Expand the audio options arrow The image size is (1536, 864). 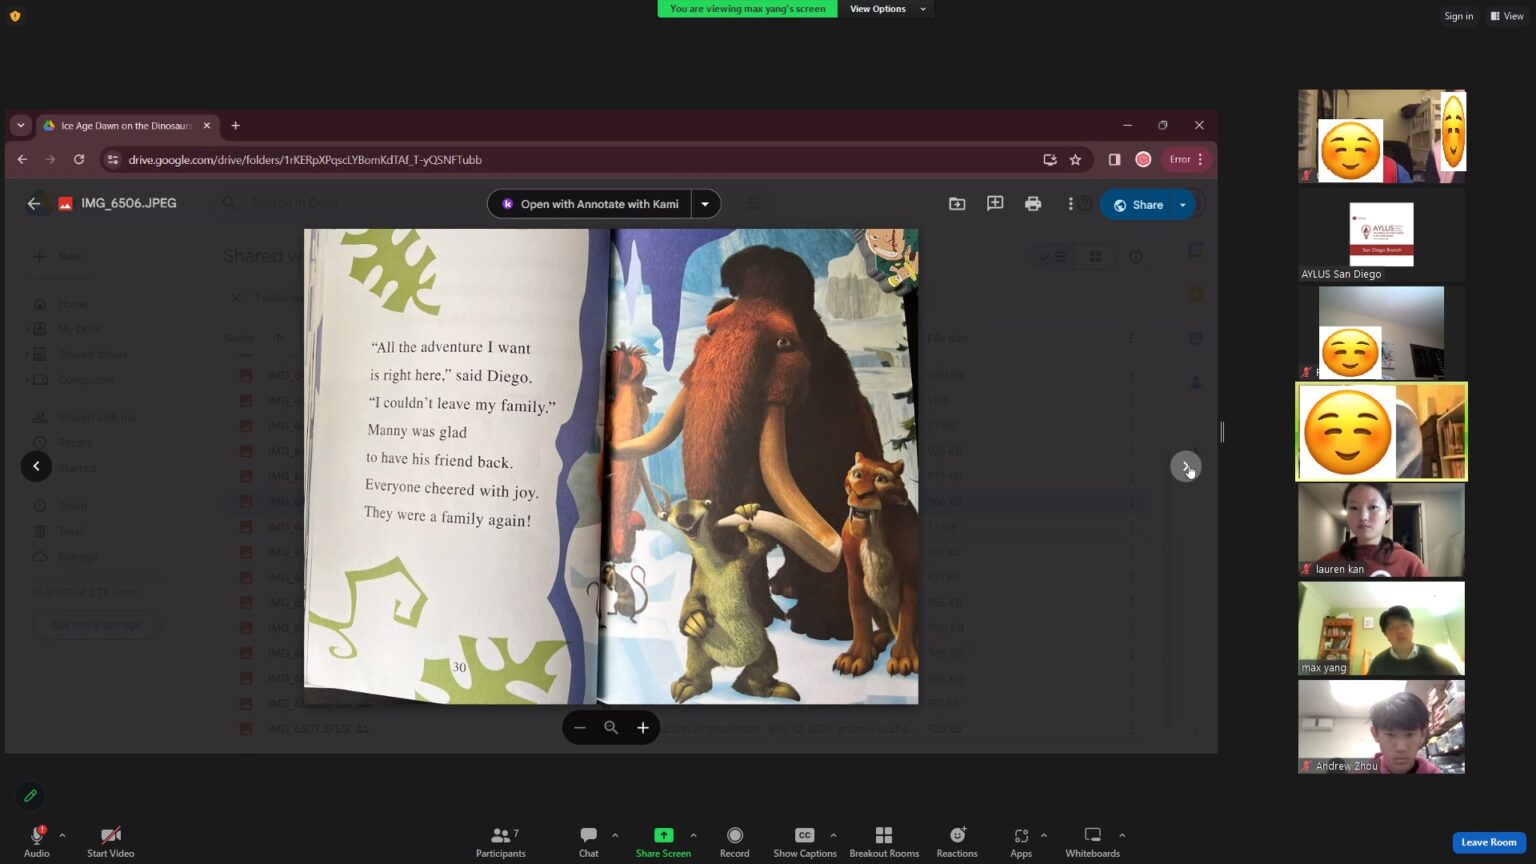[x=62, y=835]
